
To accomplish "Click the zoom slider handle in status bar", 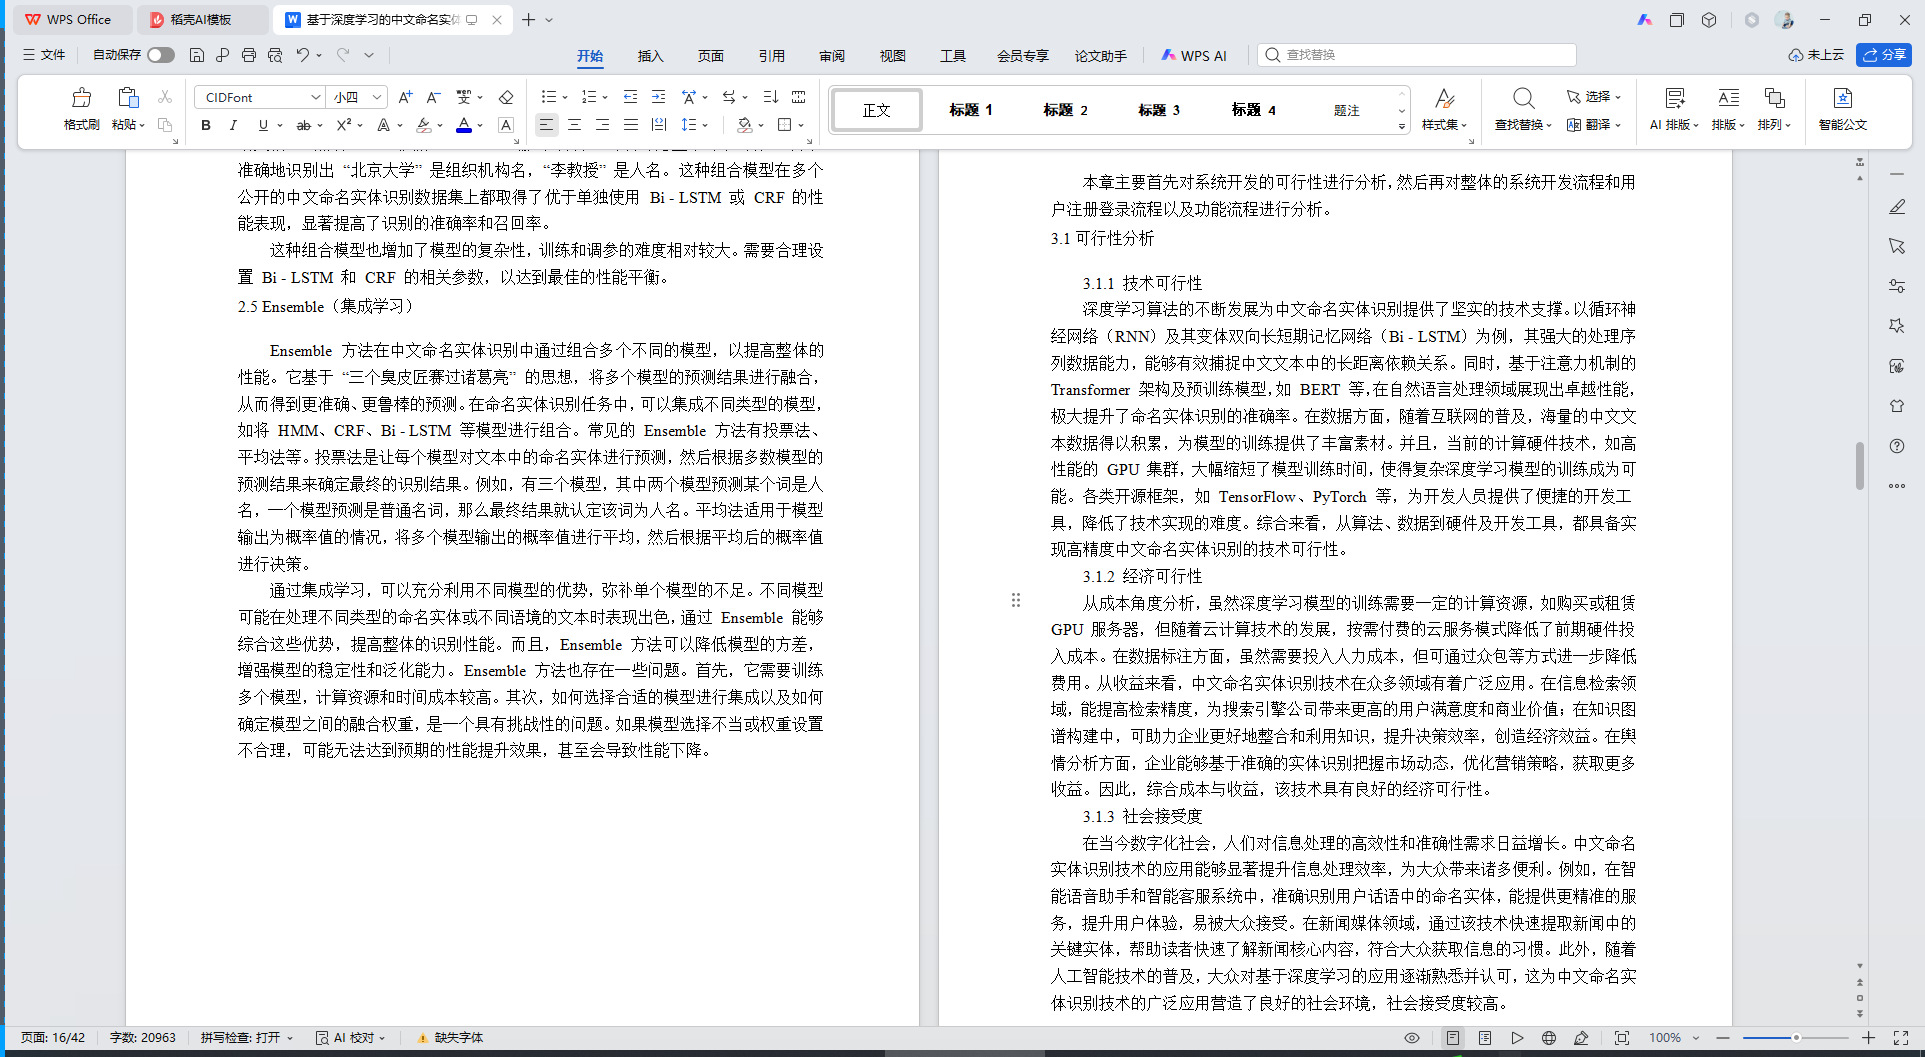I will click(x=1796, y=1038).
